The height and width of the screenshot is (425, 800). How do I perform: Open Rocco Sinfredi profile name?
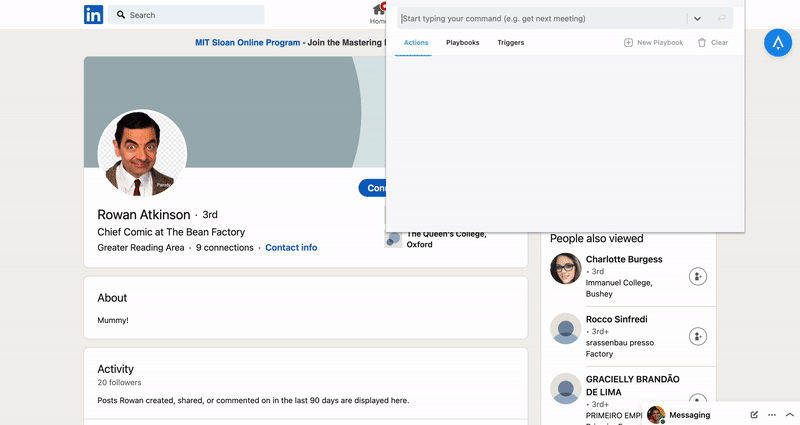[616, 319]
